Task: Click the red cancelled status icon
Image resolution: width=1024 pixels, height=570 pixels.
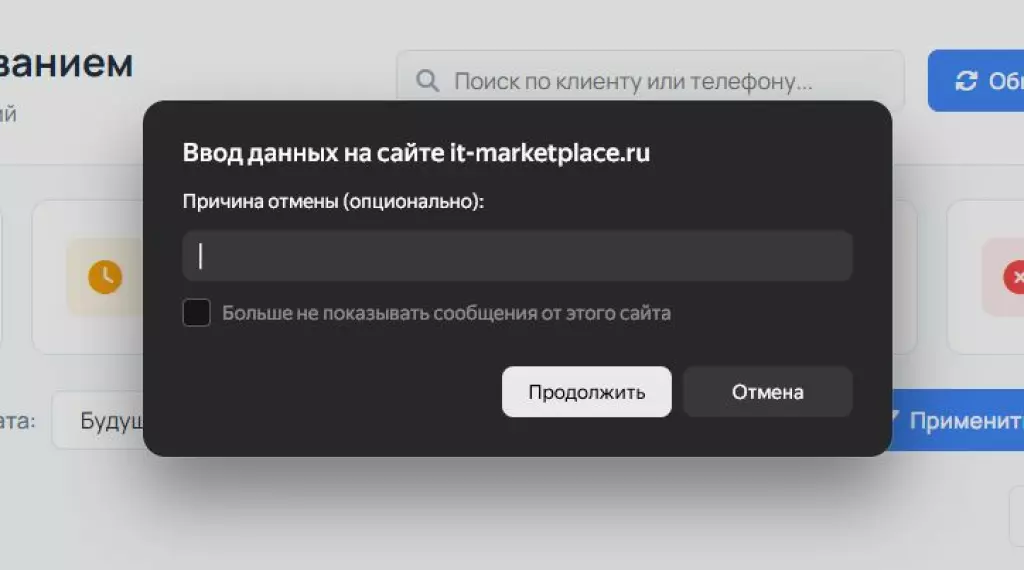Action: [x=1016, y=277]
